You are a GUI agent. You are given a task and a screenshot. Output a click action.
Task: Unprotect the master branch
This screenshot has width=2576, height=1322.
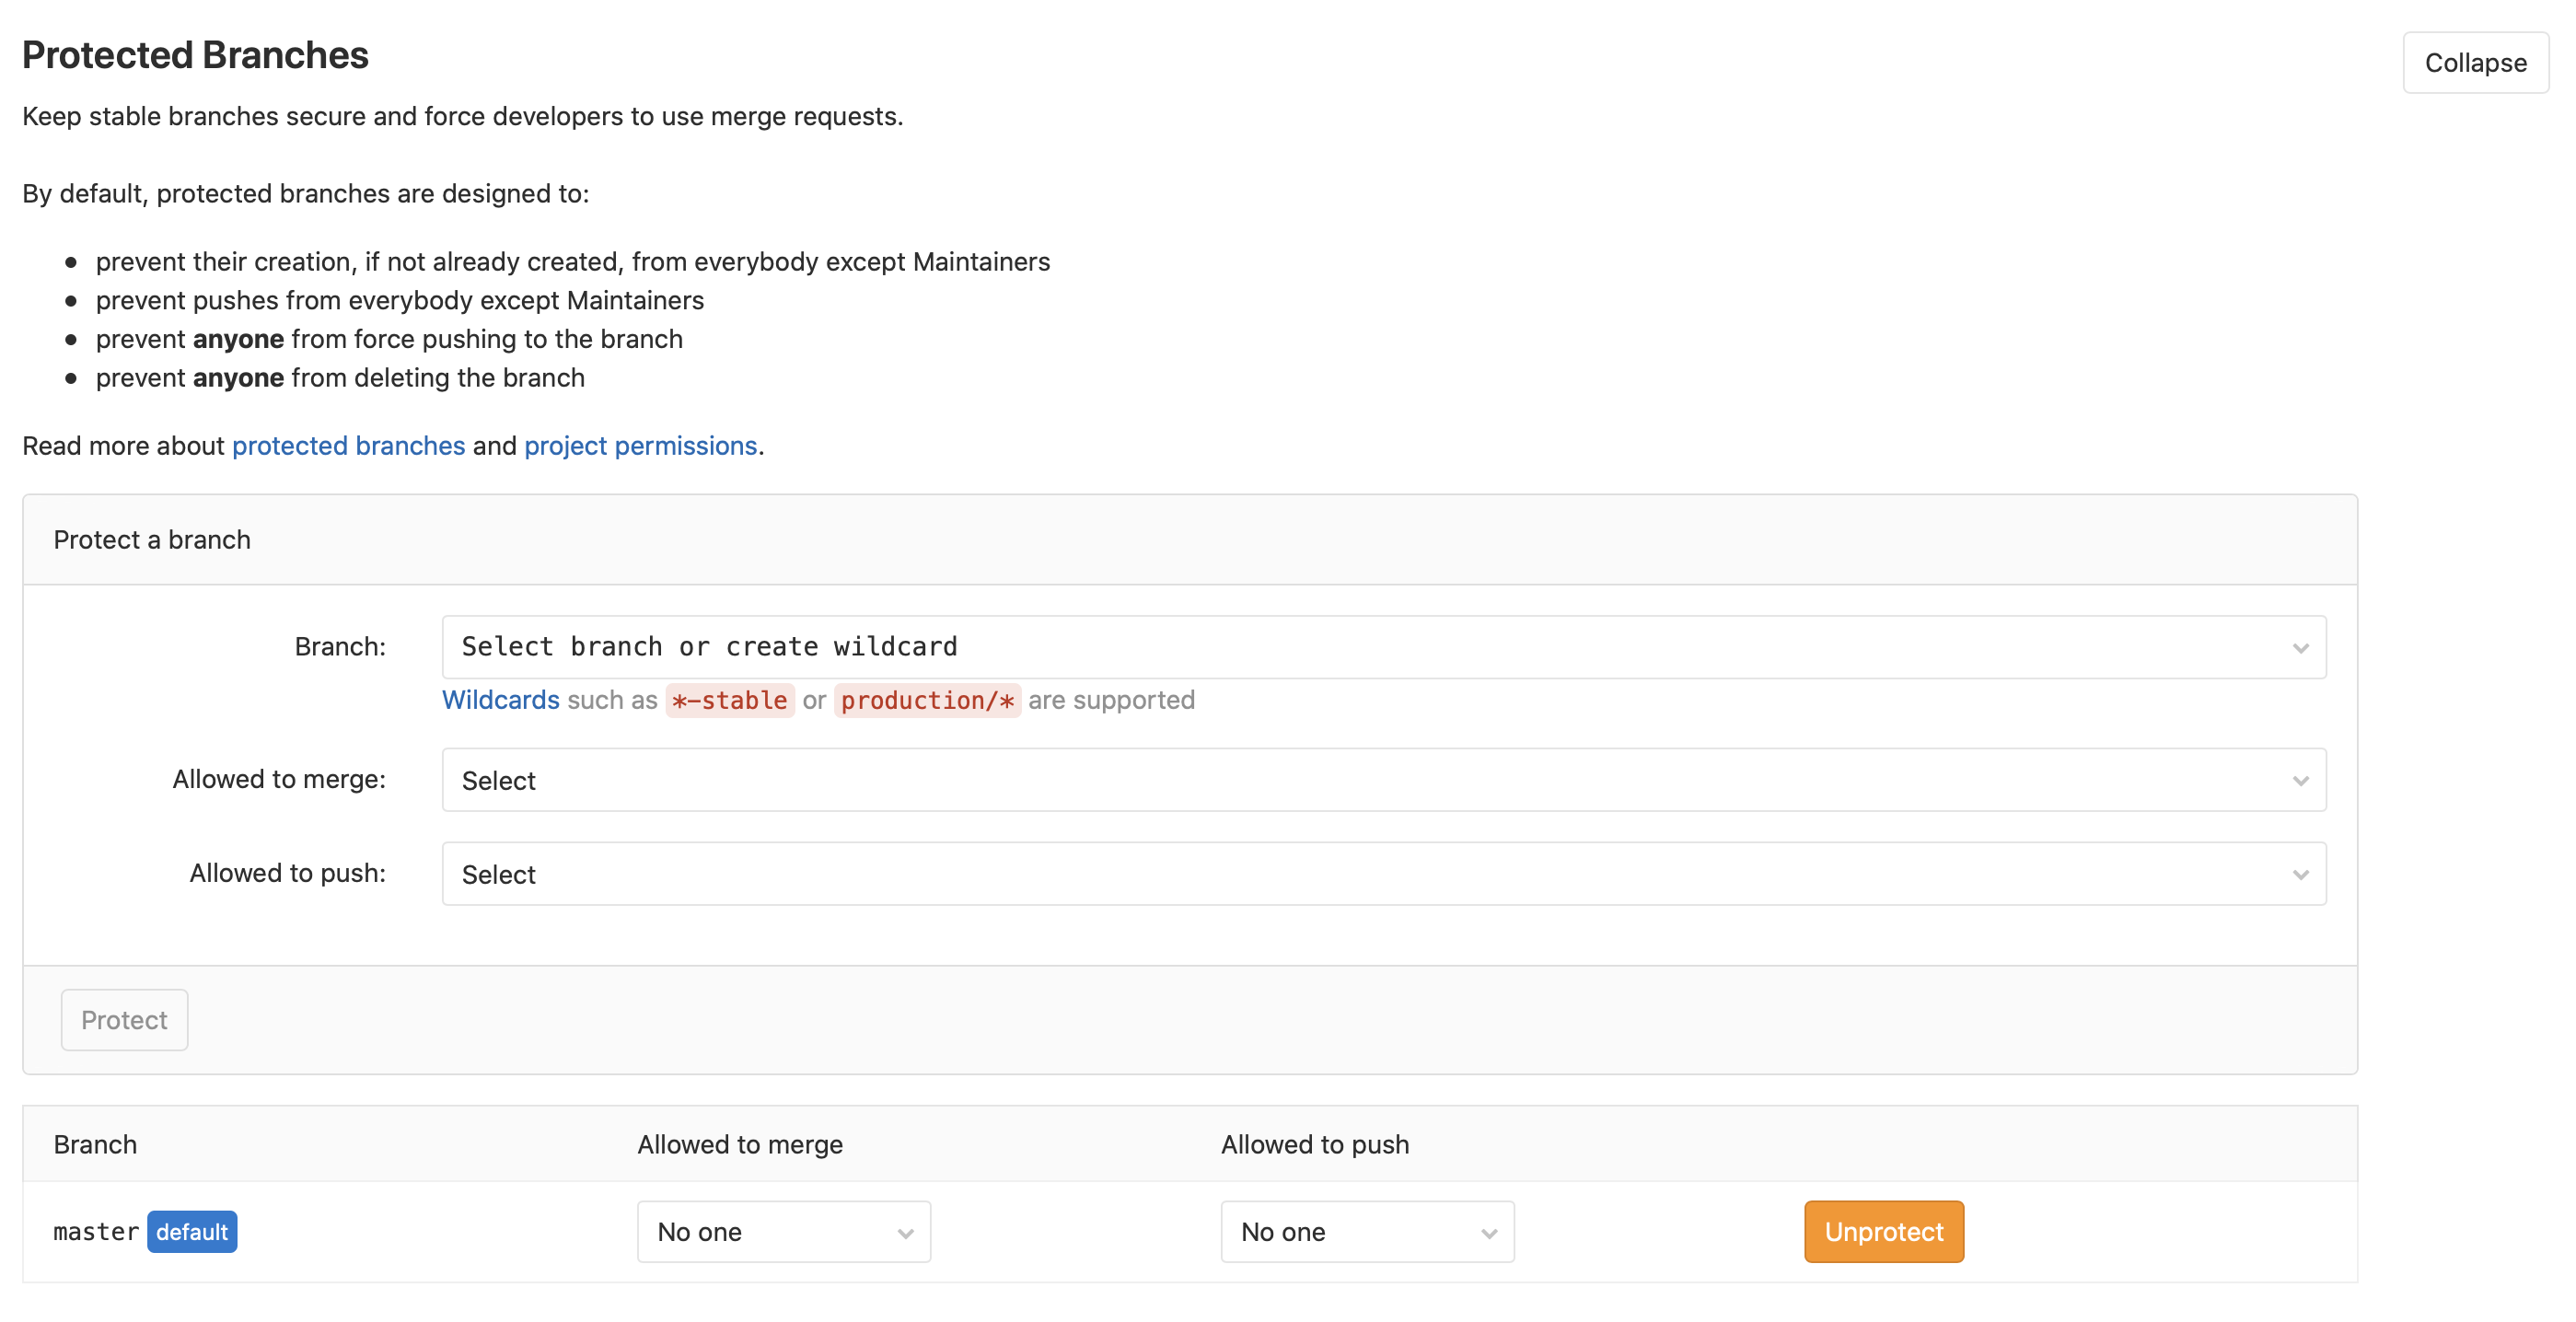click(1883, 1232)
